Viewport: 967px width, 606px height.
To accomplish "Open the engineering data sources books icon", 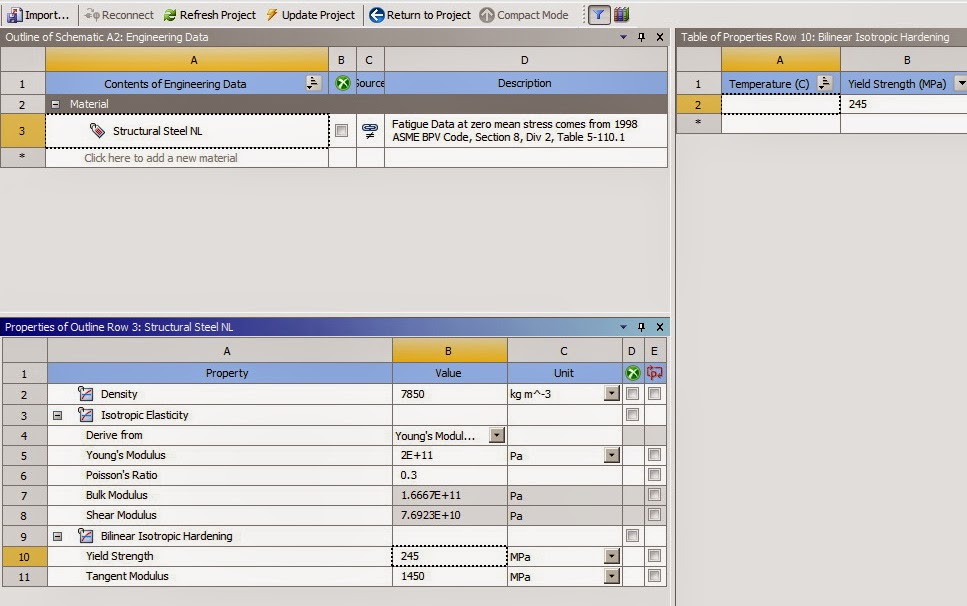I will pos(622,15).
